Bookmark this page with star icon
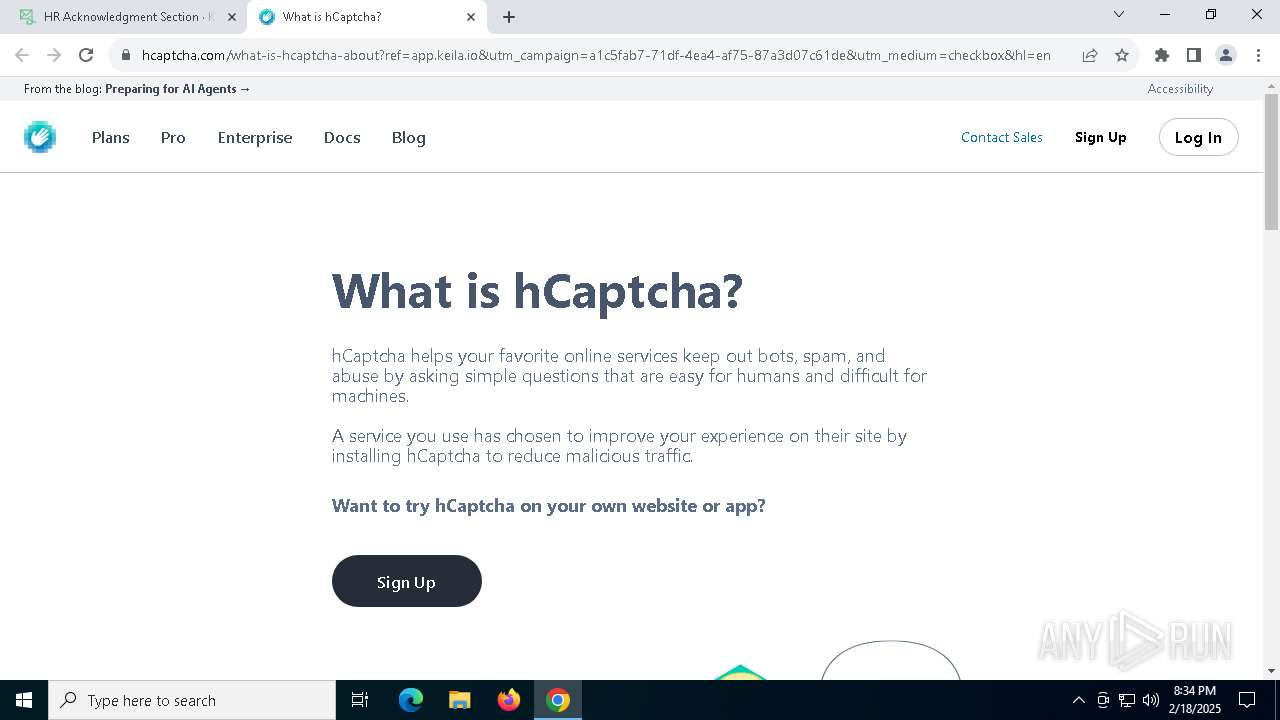This screenshot has height=720, width=1280. point(1122,55)
